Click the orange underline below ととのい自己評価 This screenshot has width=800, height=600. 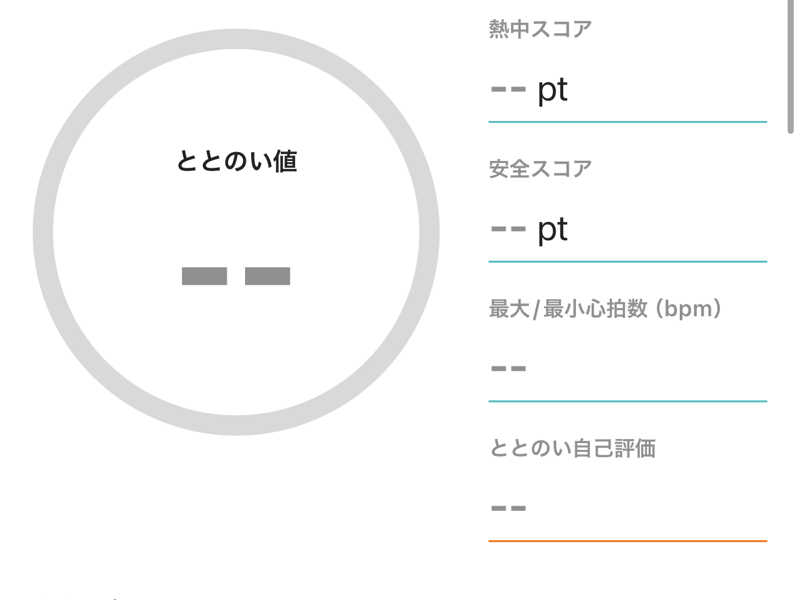pos(627,541)
